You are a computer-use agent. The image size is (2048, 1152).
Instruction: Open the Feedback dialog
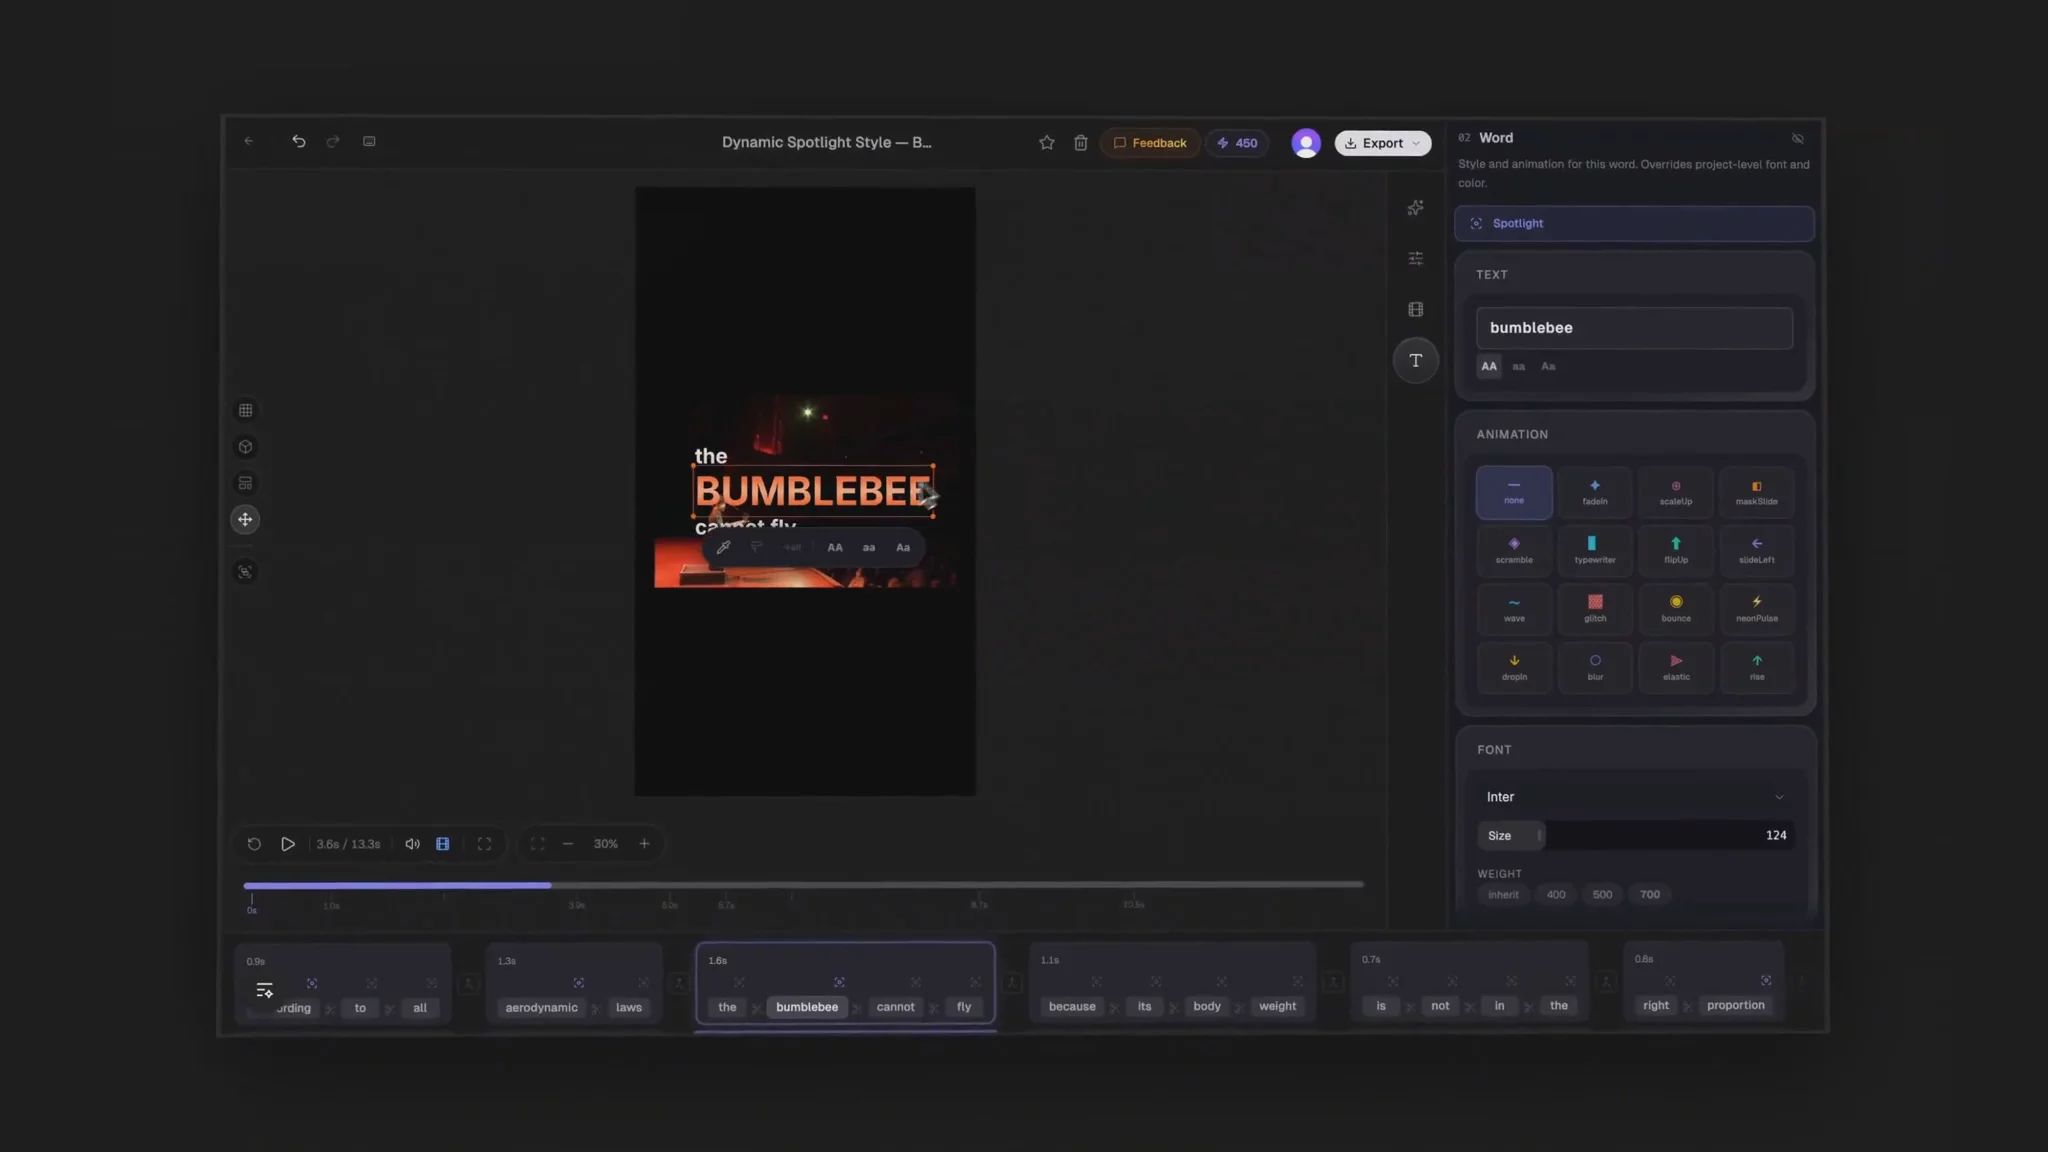point(1150,143)
